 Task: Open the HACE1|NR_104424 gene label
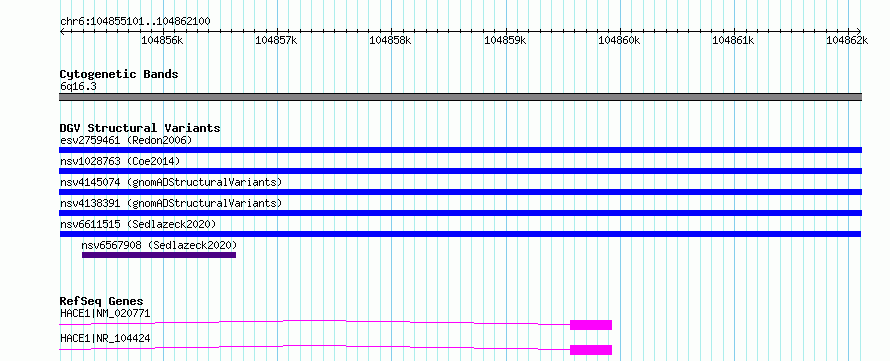tap(105, 339)
